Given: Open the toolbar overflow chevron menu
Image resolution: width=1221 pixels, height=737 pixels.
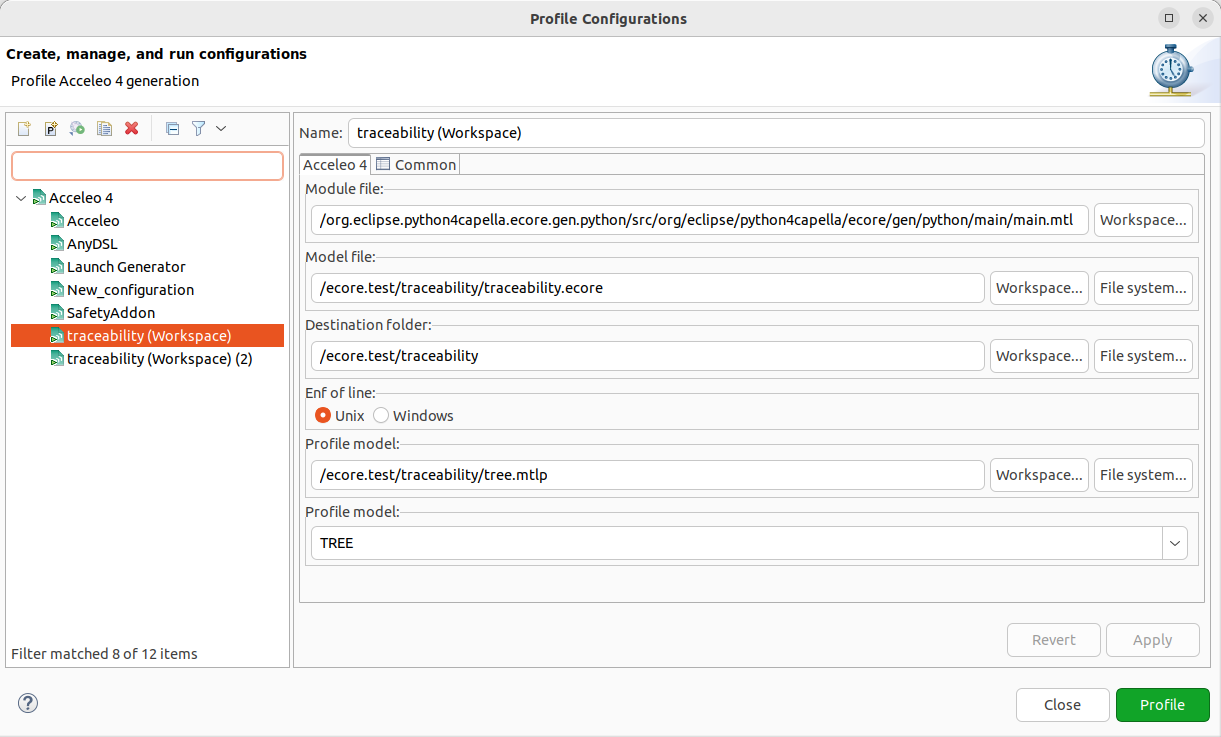Looking at the screenshot, I should pyautogui.click(x=221, y=128).
